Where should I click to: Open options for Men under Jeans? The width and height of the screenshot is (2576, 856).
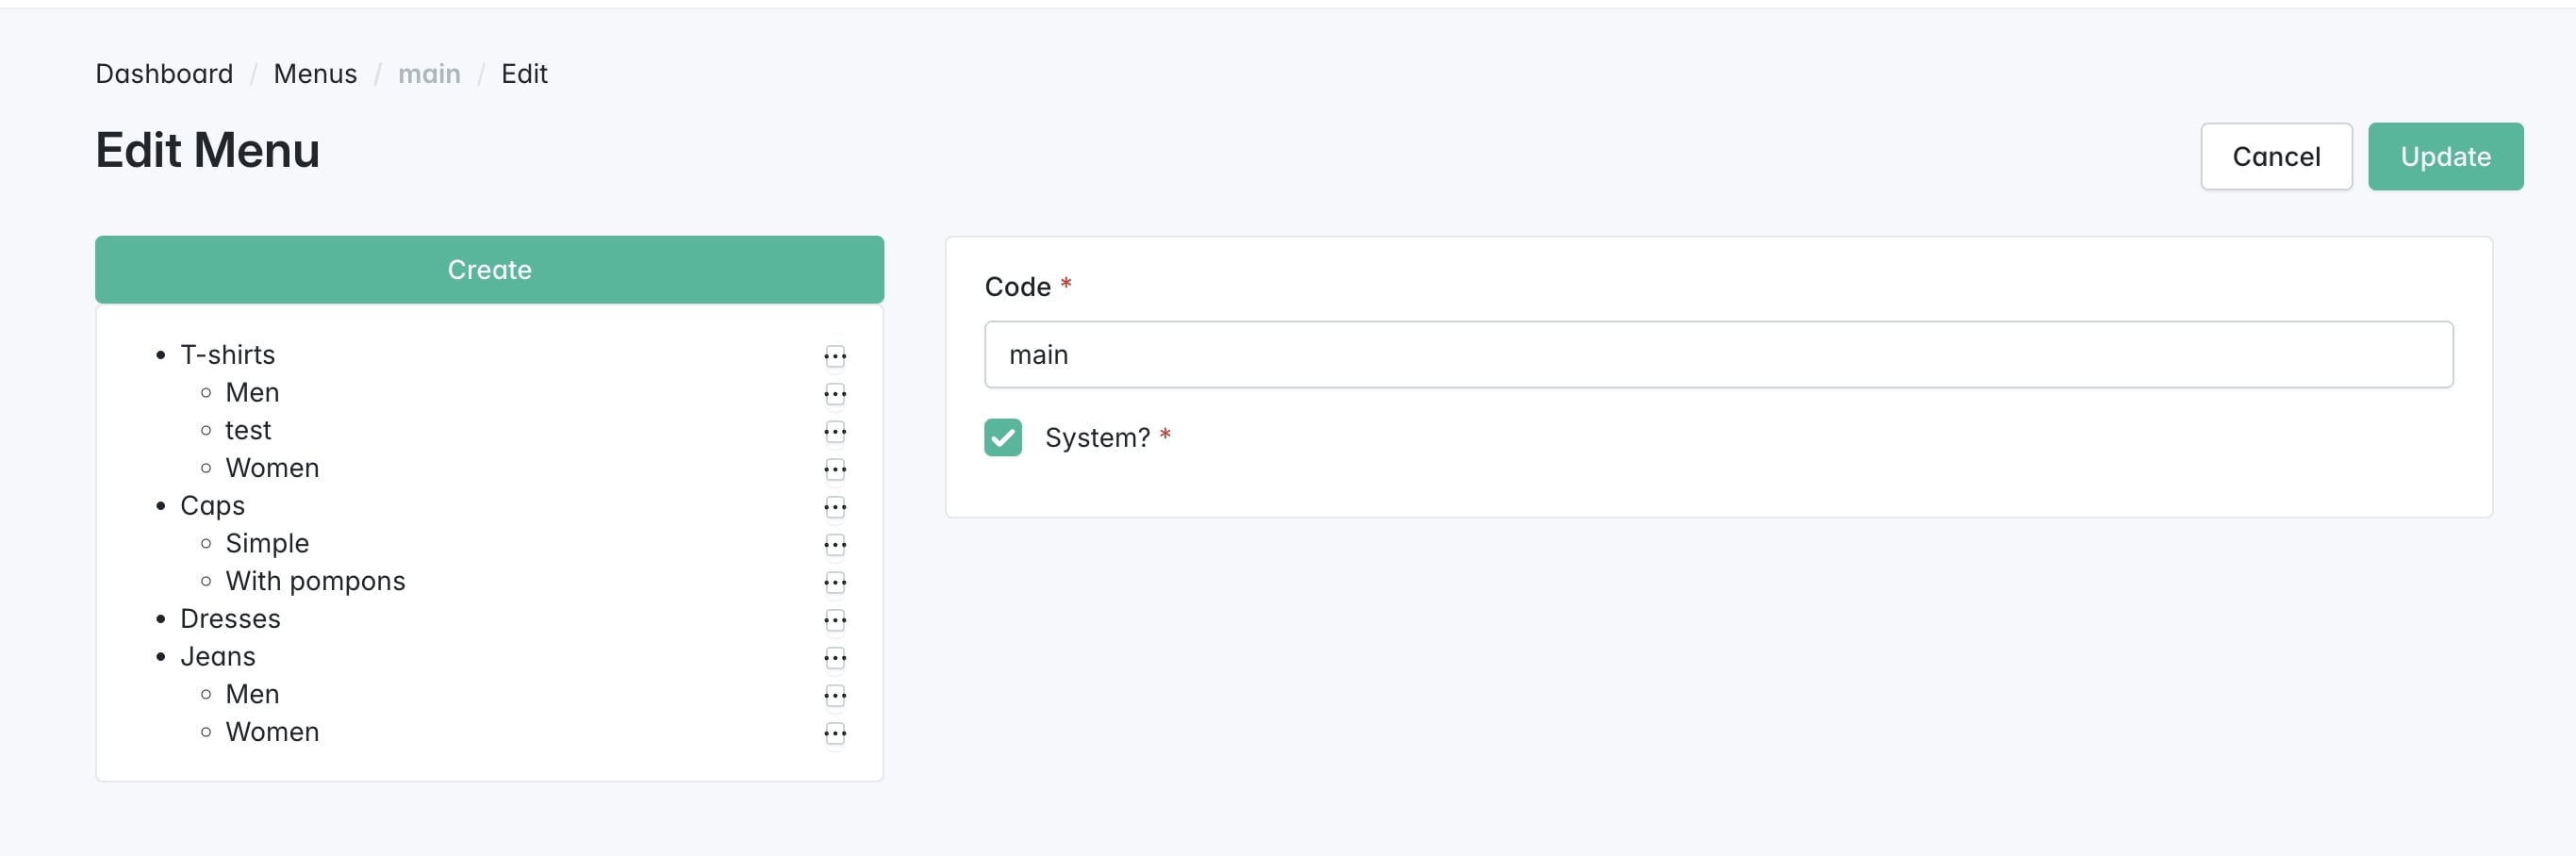(835, 695)
